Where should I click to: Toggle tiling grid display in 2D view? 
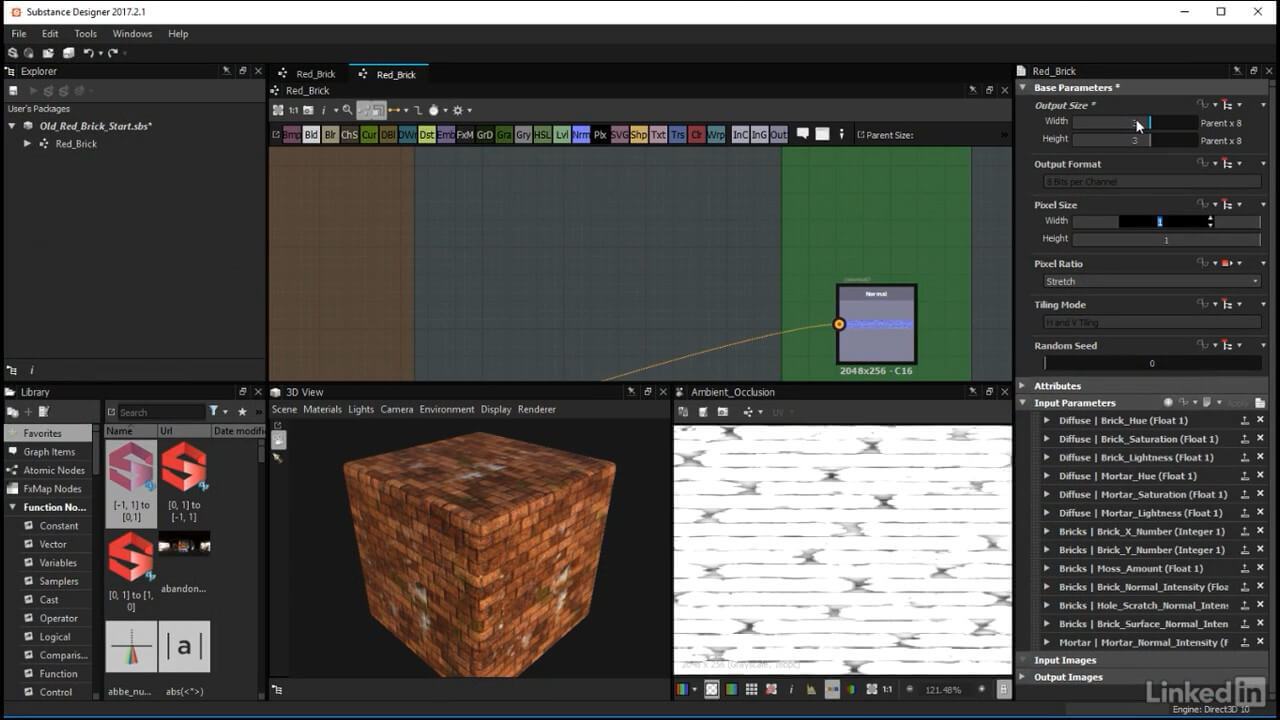[751, 690]
